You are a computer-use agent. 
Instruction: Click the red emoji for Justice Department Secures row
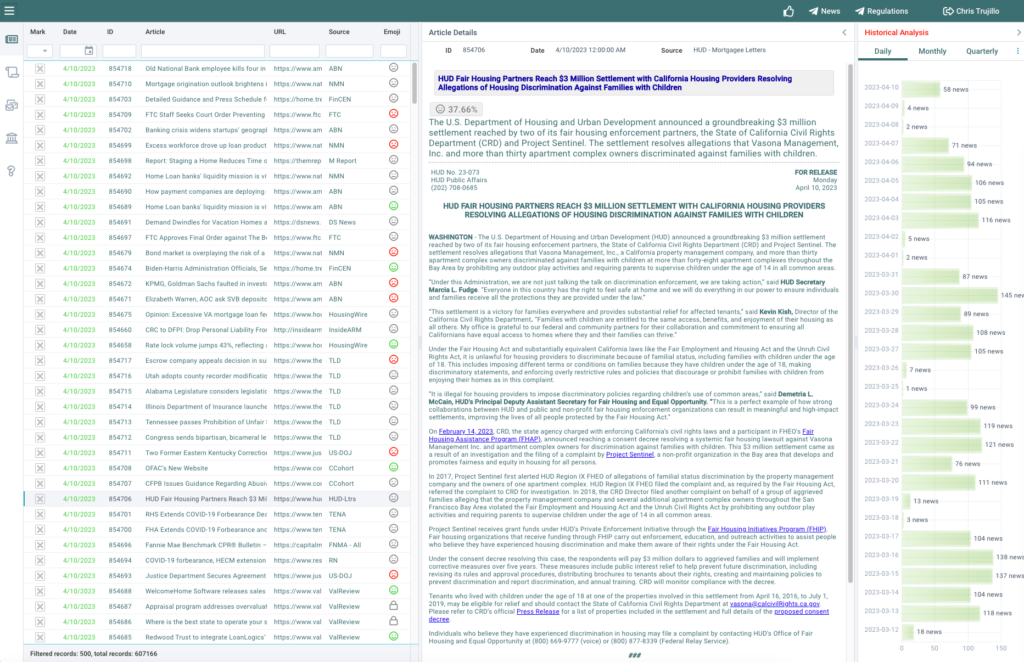[x=393, y=575]
